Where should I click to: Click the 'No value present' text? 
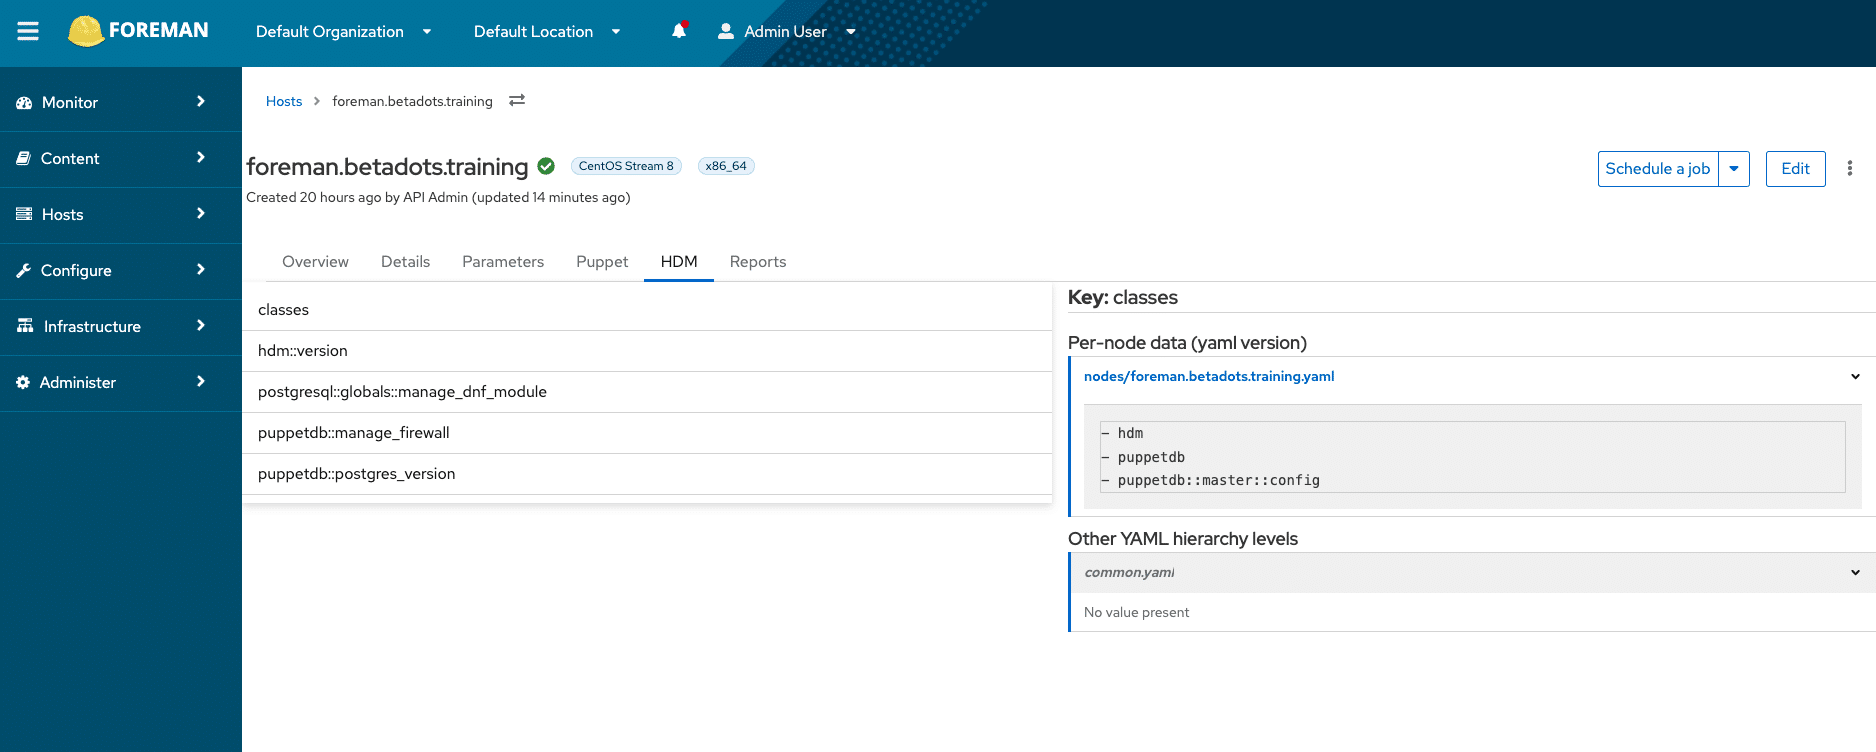[1136, 612]
